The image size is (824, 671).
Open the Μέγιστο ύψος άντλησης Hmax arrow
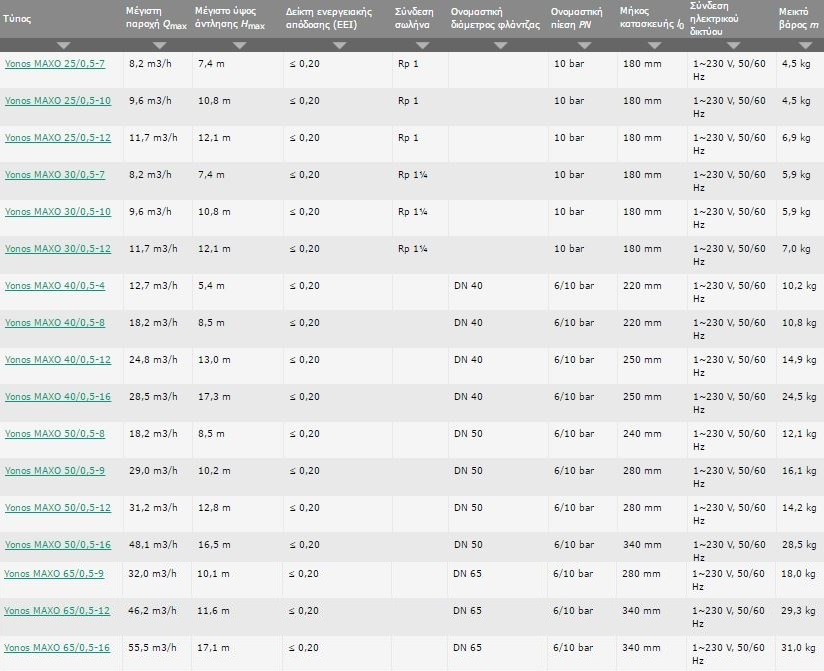(239, 46)
